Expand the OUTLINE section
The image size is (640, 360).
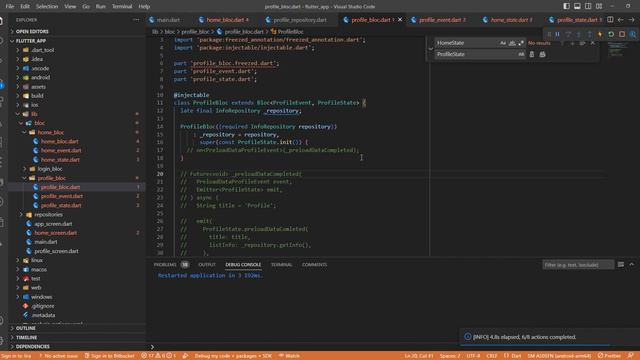coord(77,328)
